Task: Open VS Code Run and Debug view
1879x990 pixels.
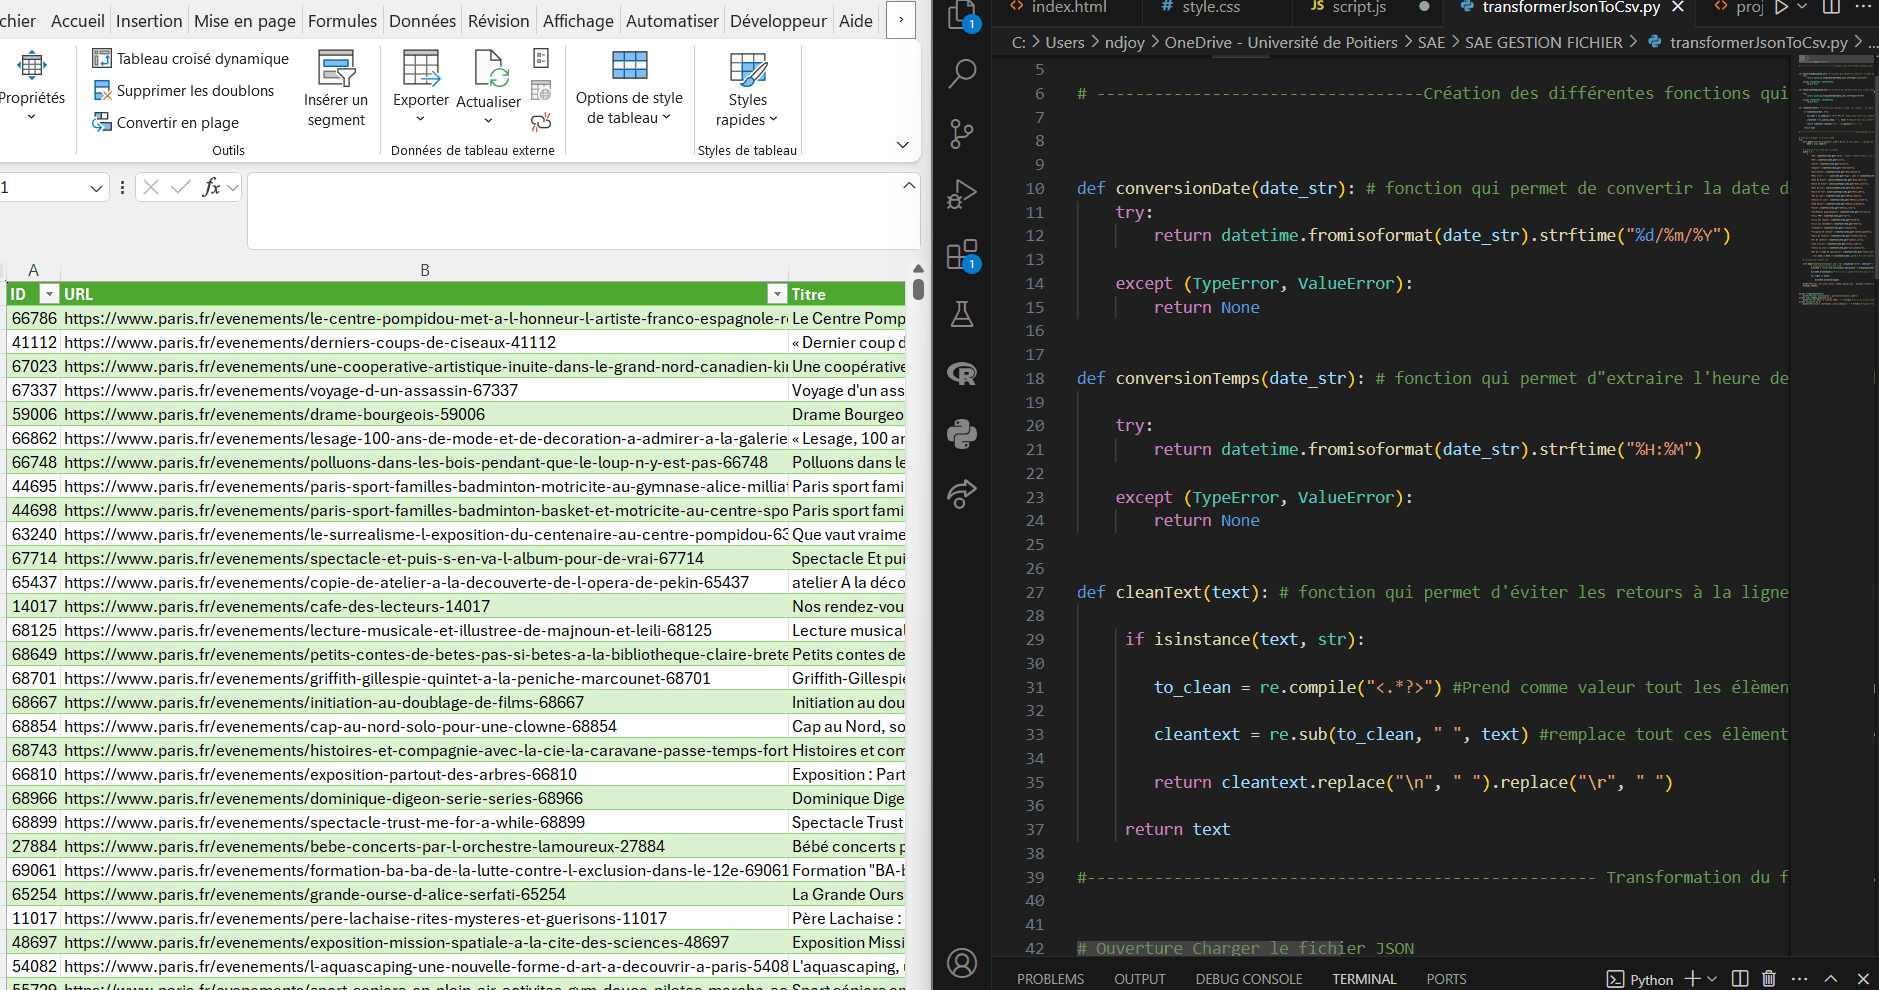Action: tap(962, 194)
